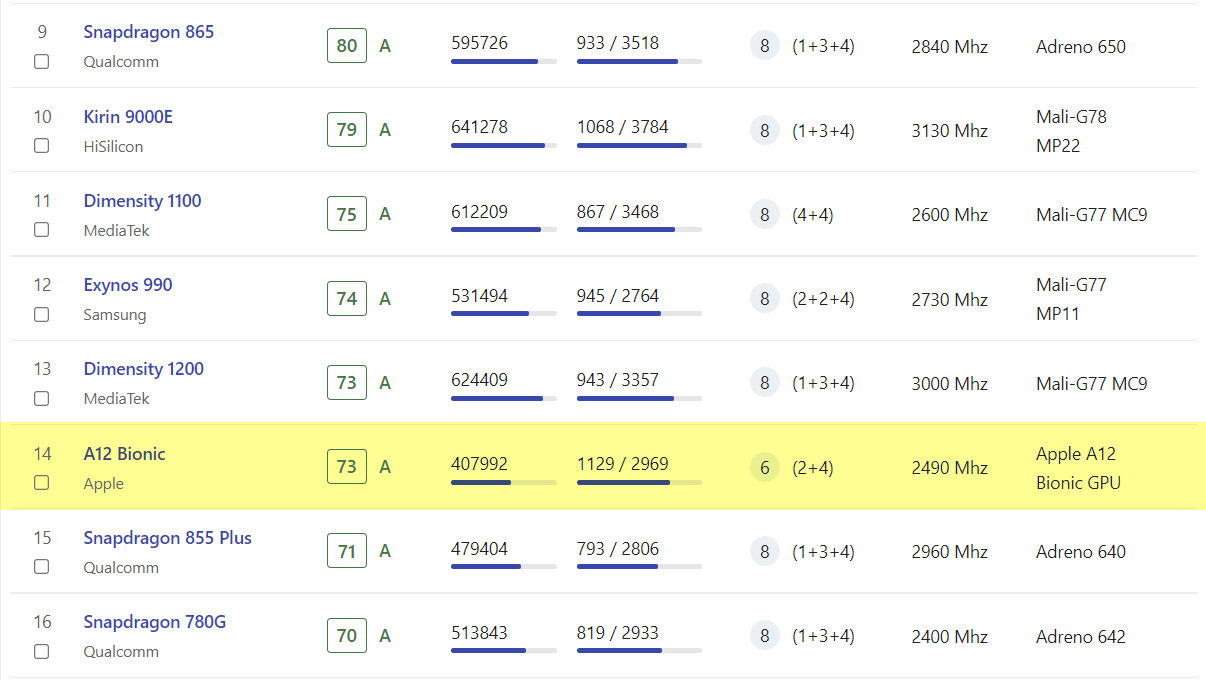1206x680 pixels.
Task: Tick the compare checkbox for Snapdragon 865
Action: point(41,62)
